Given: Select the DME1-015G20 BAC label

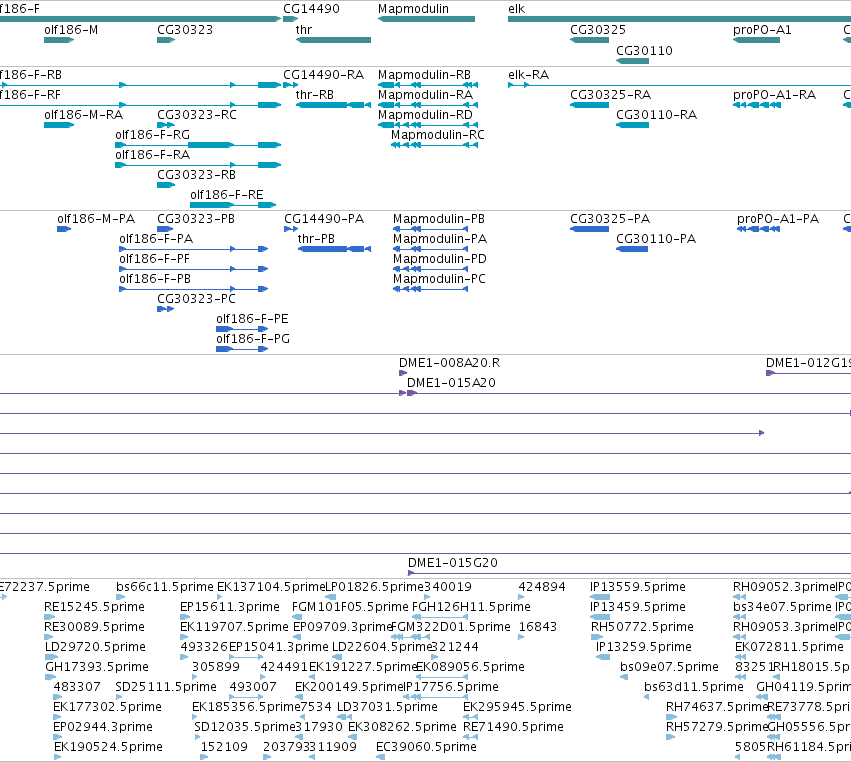Looking at the screenshot, I should [453, 563].
